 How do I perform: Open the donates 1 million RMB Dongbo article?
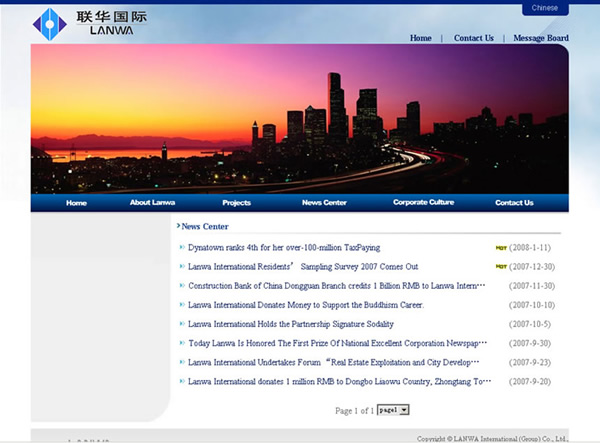(x=339, y=381)
